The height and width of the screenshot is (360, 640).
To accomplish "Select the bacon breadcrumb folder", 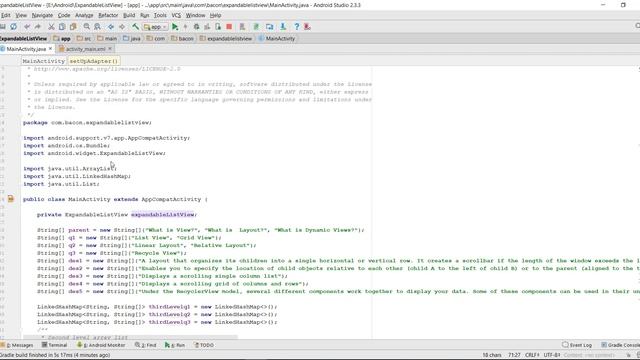I will tap(182, 38).
